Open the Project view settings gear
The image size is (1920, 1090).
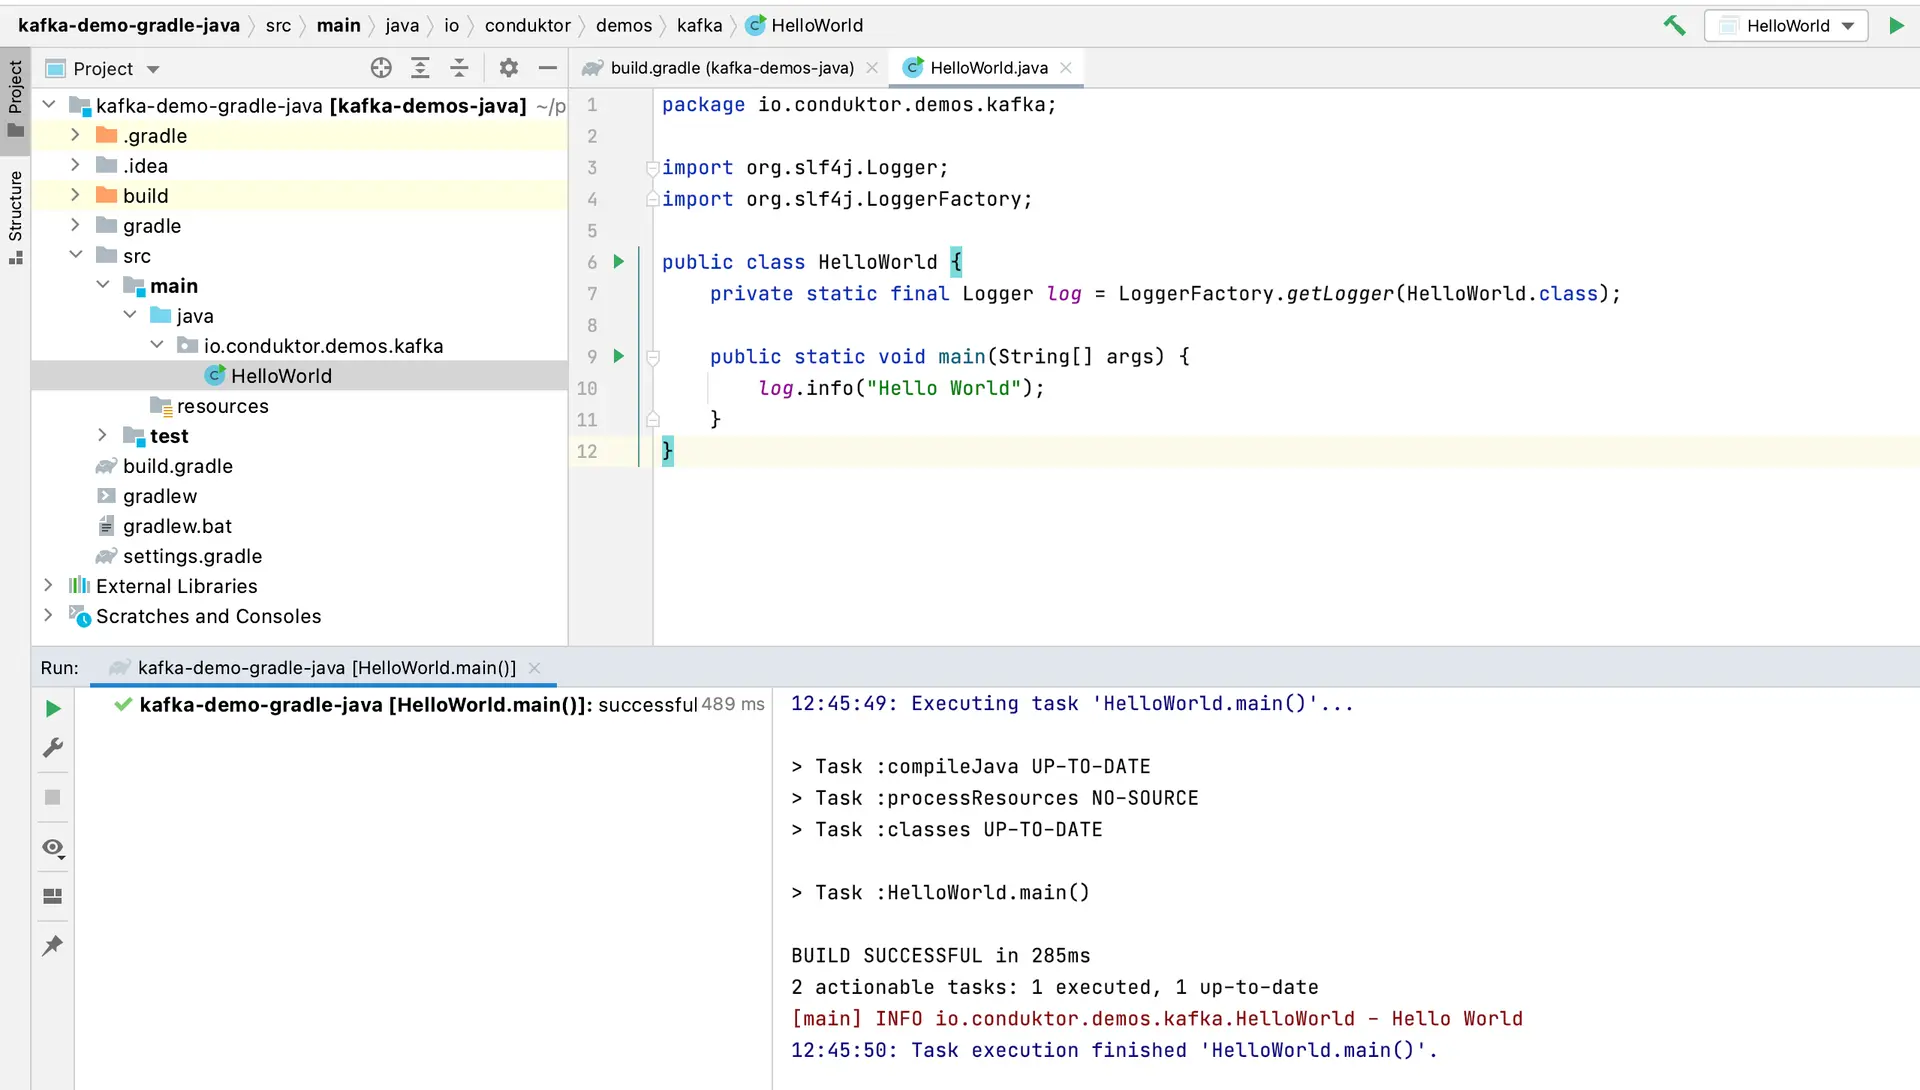coord(509,68)
